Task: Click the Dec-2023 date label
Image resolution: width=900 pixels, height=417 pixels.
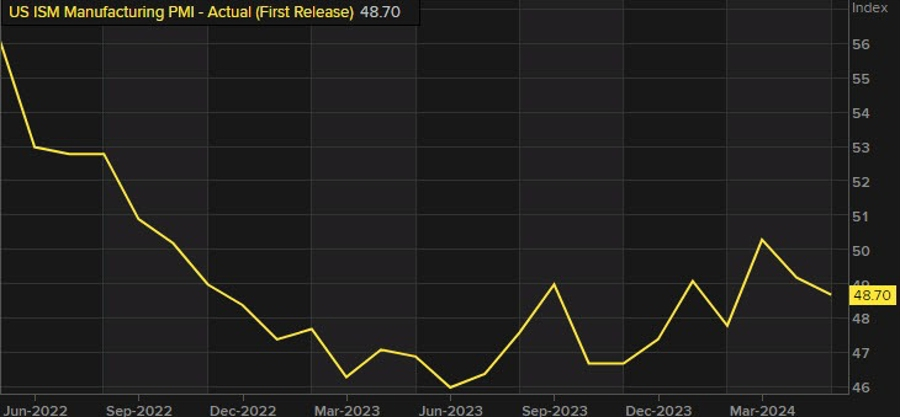Action: pyautogui.click(x=658, y=410)
